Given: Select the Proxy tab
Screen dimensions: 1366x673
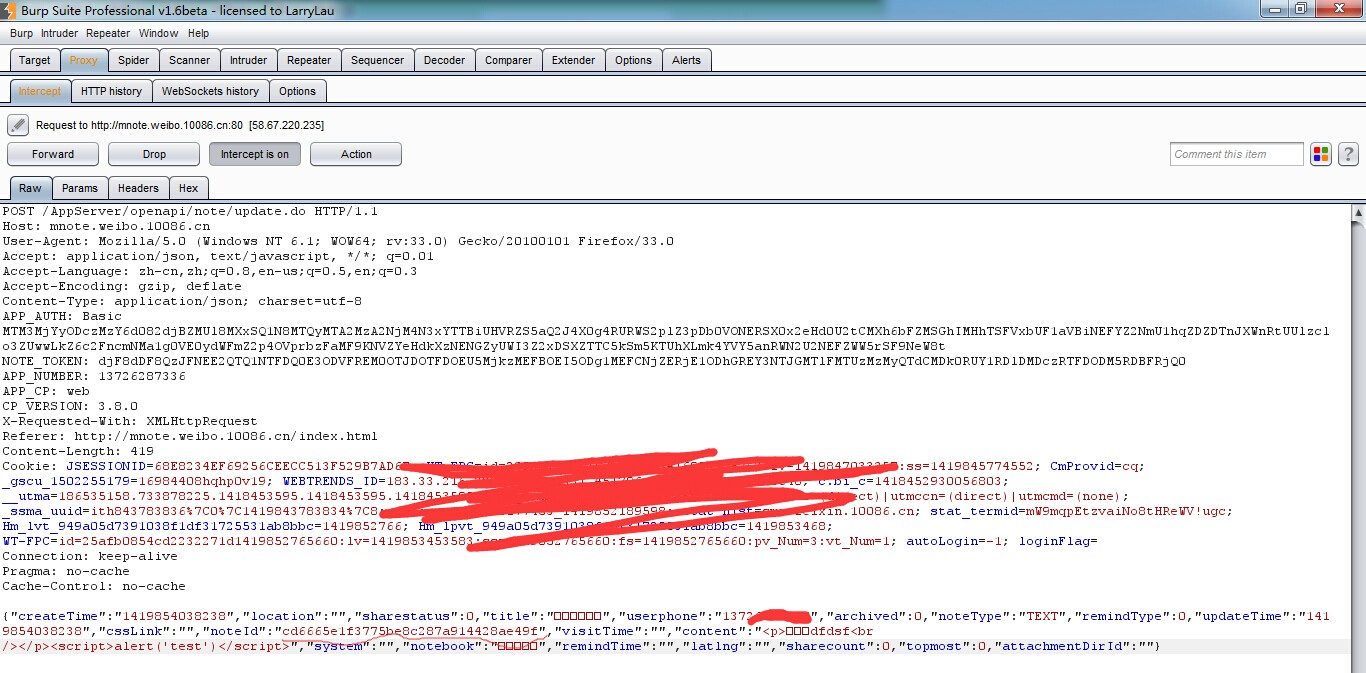Looking at the screenshot, I should (x=84, y=60).
